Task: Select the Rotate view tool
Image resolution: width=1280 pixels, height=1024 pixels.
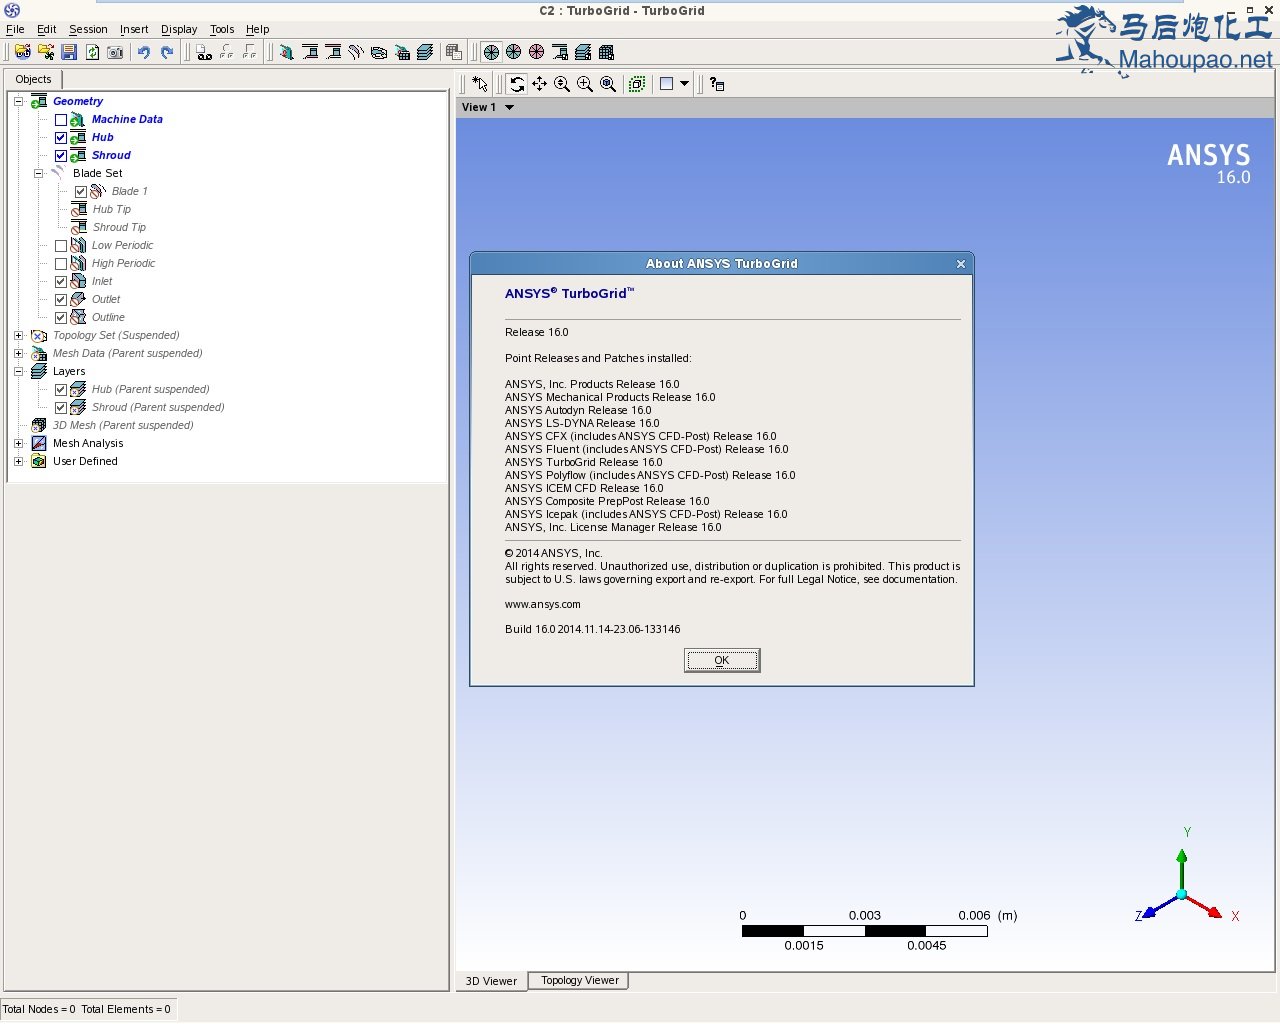Action: pyautogui.click(x=517, y=84)
